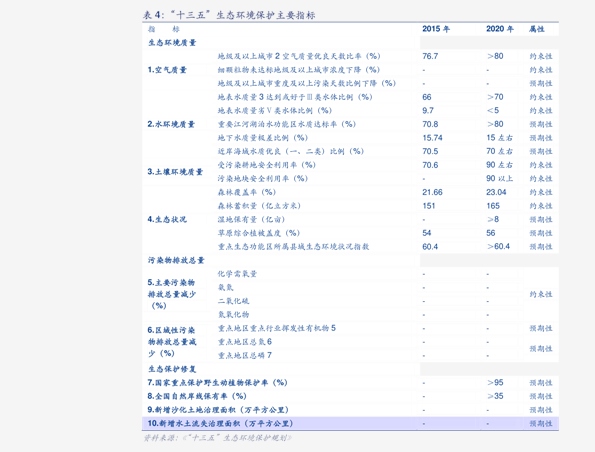Screen dimensions: 595x452
Task: Click the '化学需氧量' row
Action: point(237,274)
